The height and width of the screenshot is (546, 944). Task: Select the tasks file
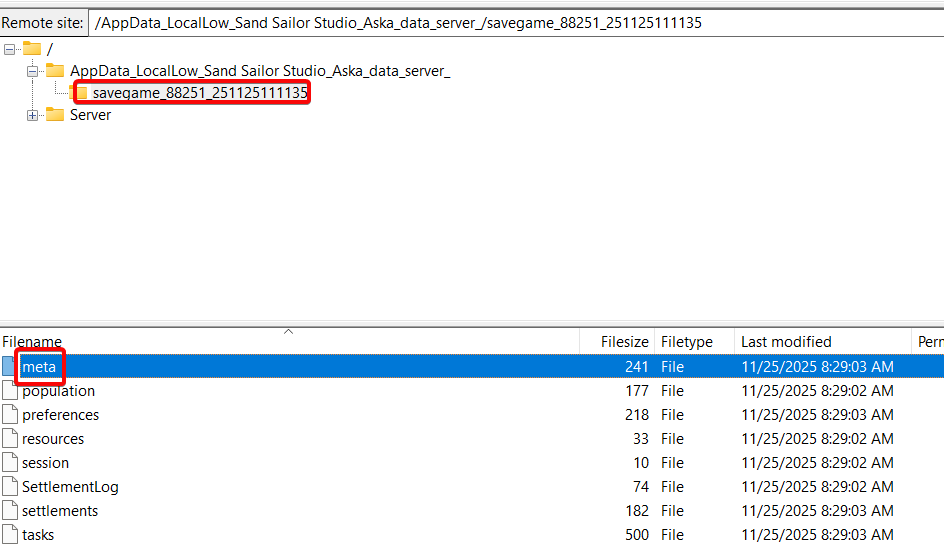pos(38,535)
